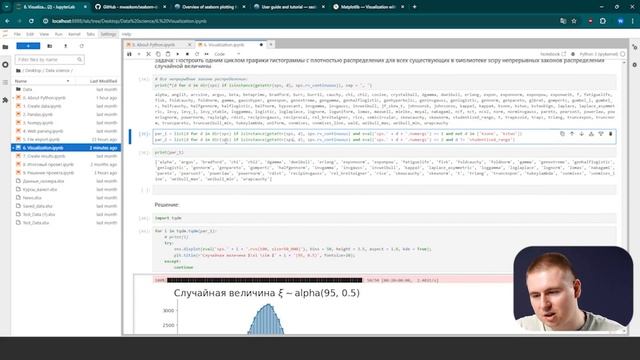Open the Run menu
640x360 pixels.
59,34
